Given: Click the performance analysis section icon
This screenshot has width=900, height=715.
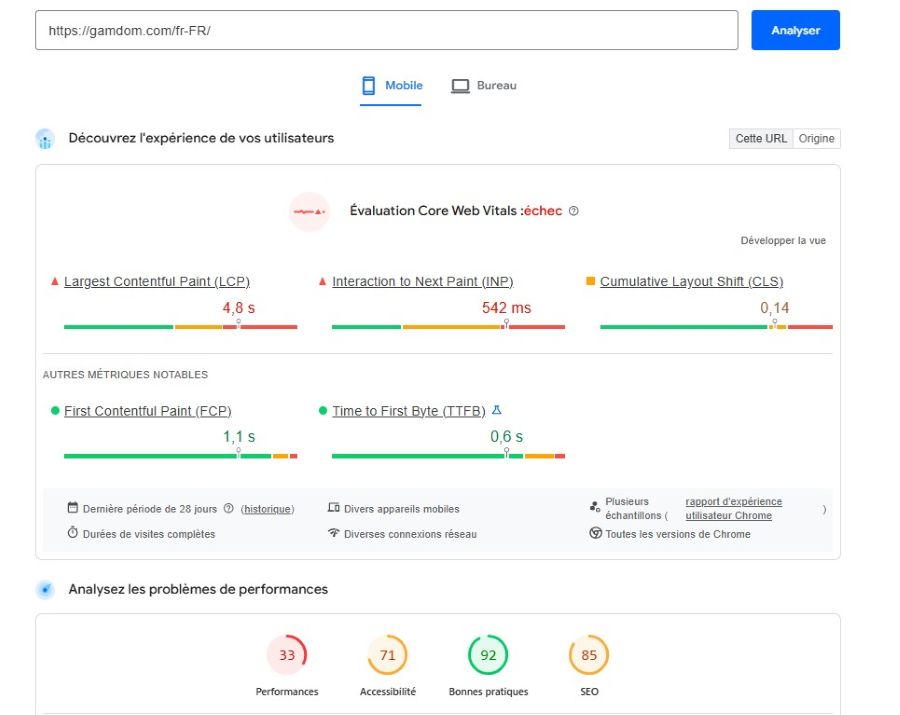Looking at the screenshot, I should pyautogui.click(x=45, y=589).
